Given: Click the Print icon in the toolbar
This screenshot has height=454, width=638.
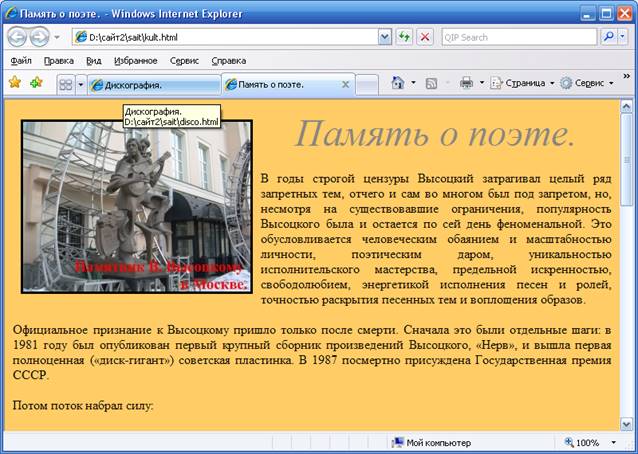Looking at the screenshot, I should pos(466,83).
